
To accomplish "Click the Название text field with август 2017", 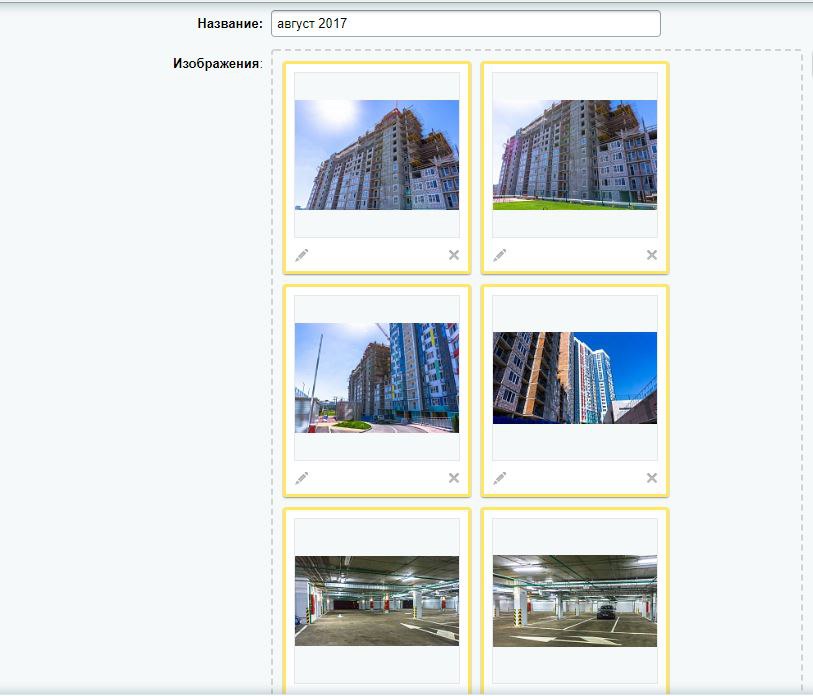I will pyautogui.click(x=465, y=23).
